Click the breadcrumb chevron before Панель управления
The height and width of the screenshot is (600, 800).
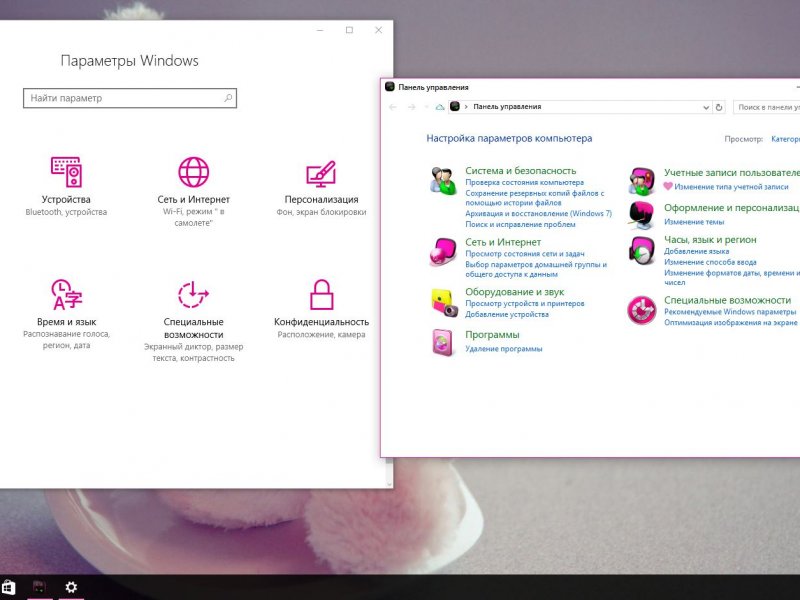click(x=466, y=107)
